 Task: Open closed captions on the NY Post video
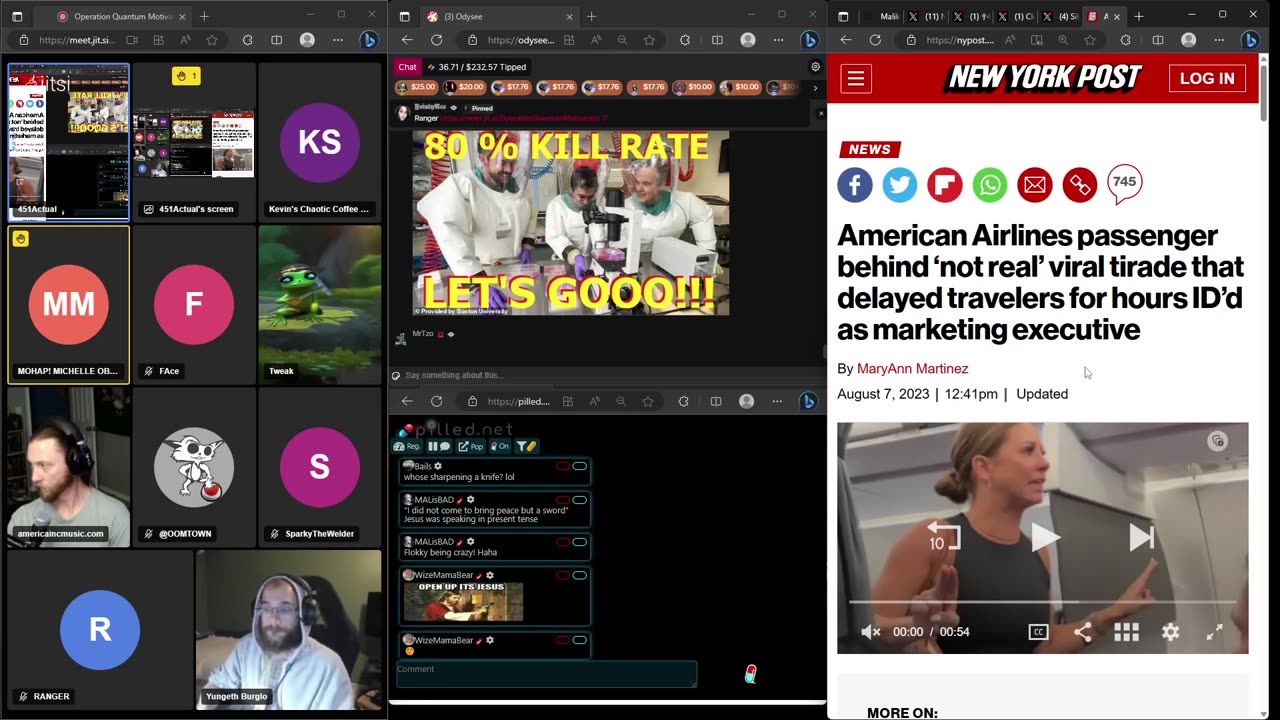pos(1038,632)
